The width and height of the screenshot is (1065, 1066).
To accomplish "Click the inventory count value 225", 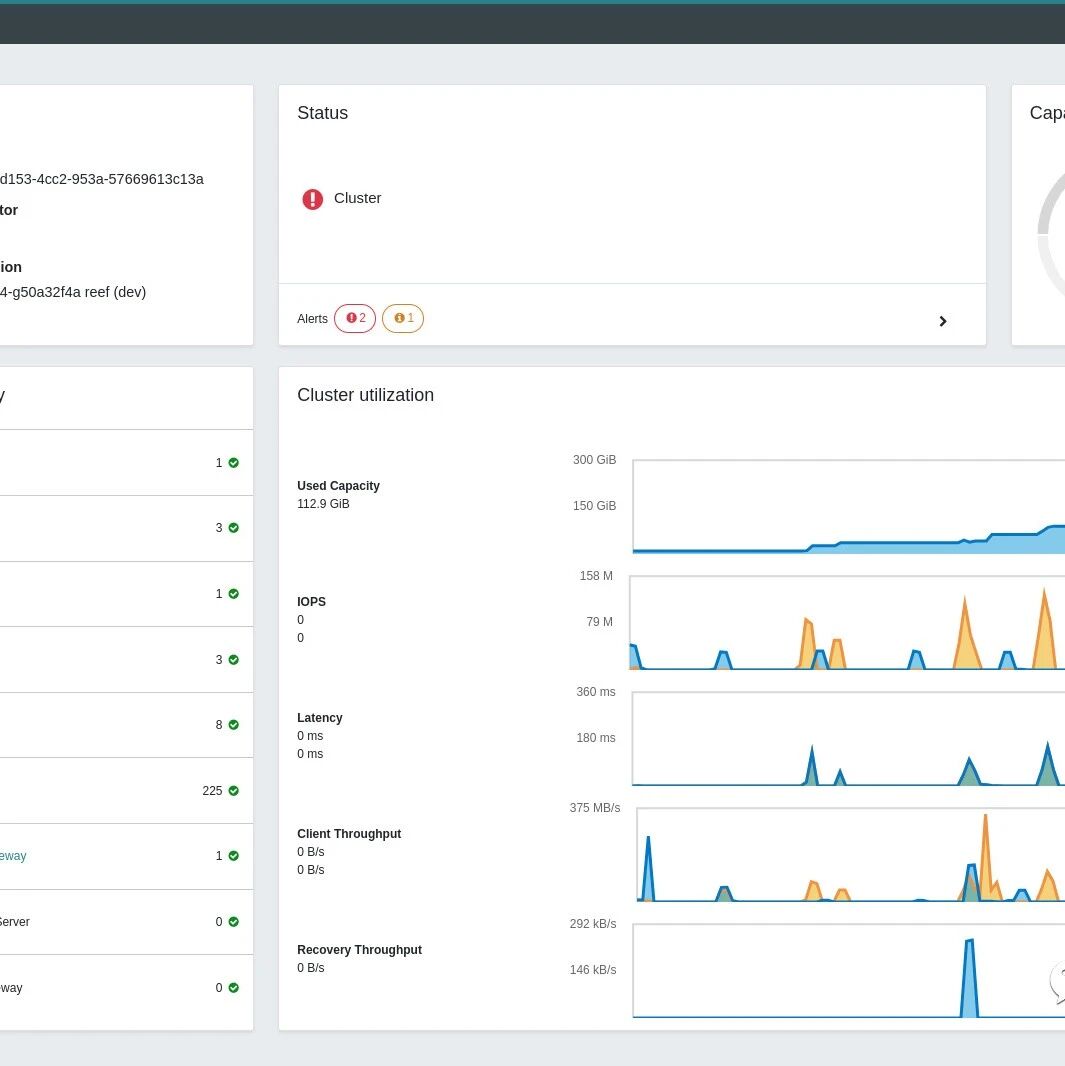I will pos(212,791).
